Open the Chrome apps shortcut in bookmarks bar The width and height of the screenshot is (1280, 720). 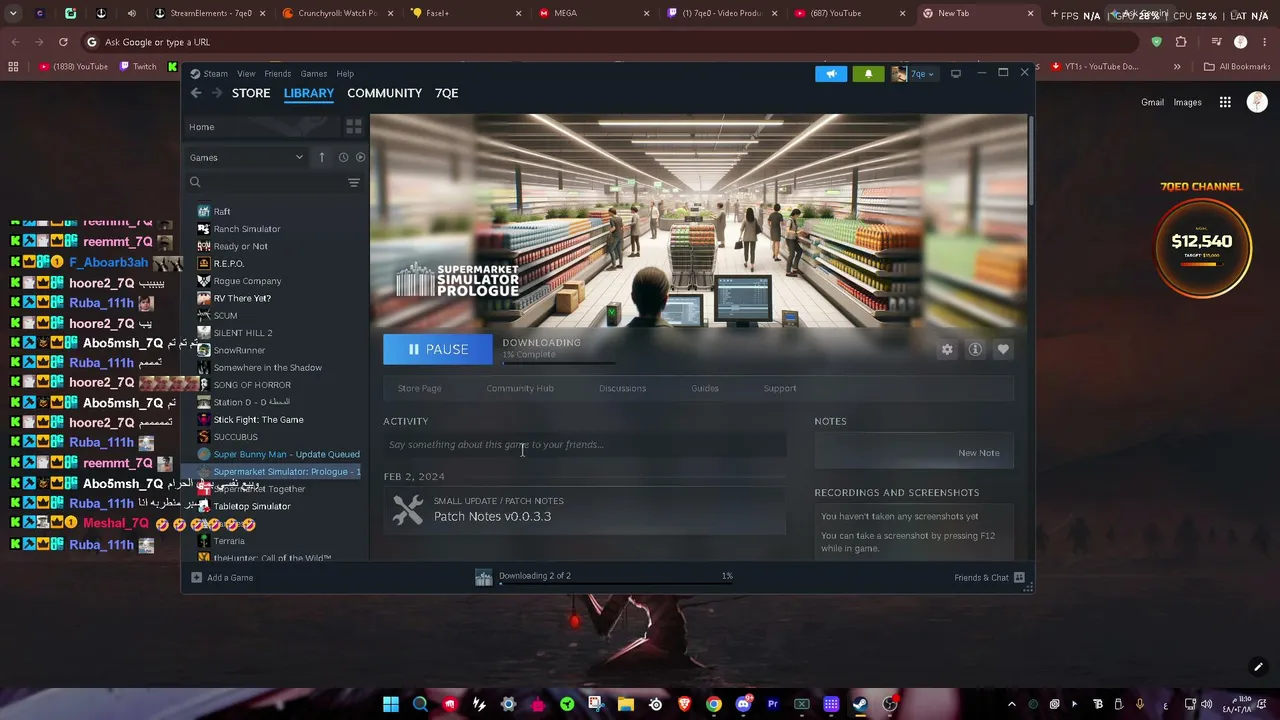click(13, 67)
